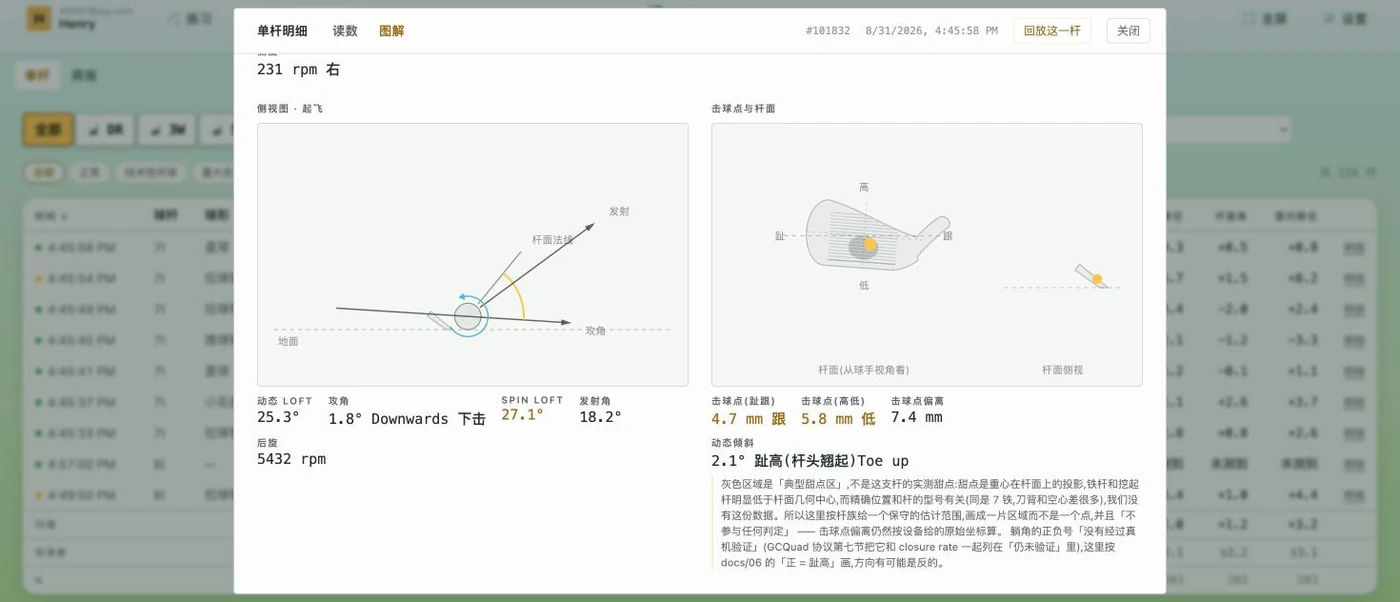The height and width of the screenshot is (602, 1400).
Task: Toggle the 全部 club filter button
Action: [x=48, y=130]
